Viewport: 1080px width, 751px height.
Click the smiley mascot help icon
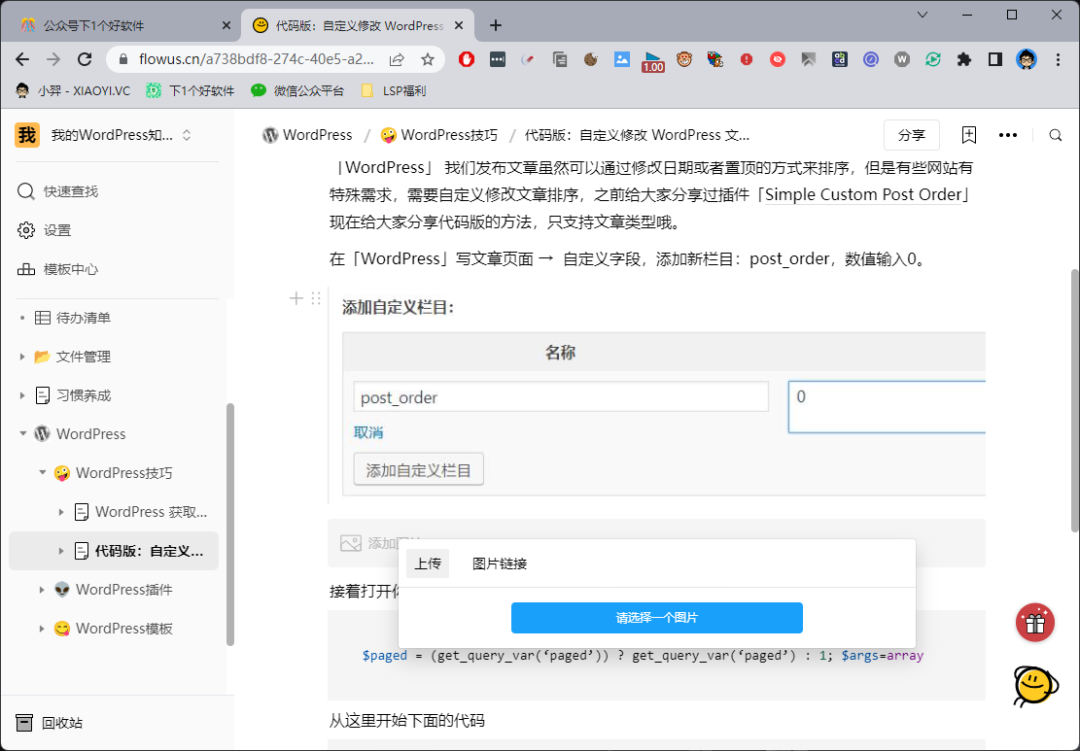(x=1035, y=686)
